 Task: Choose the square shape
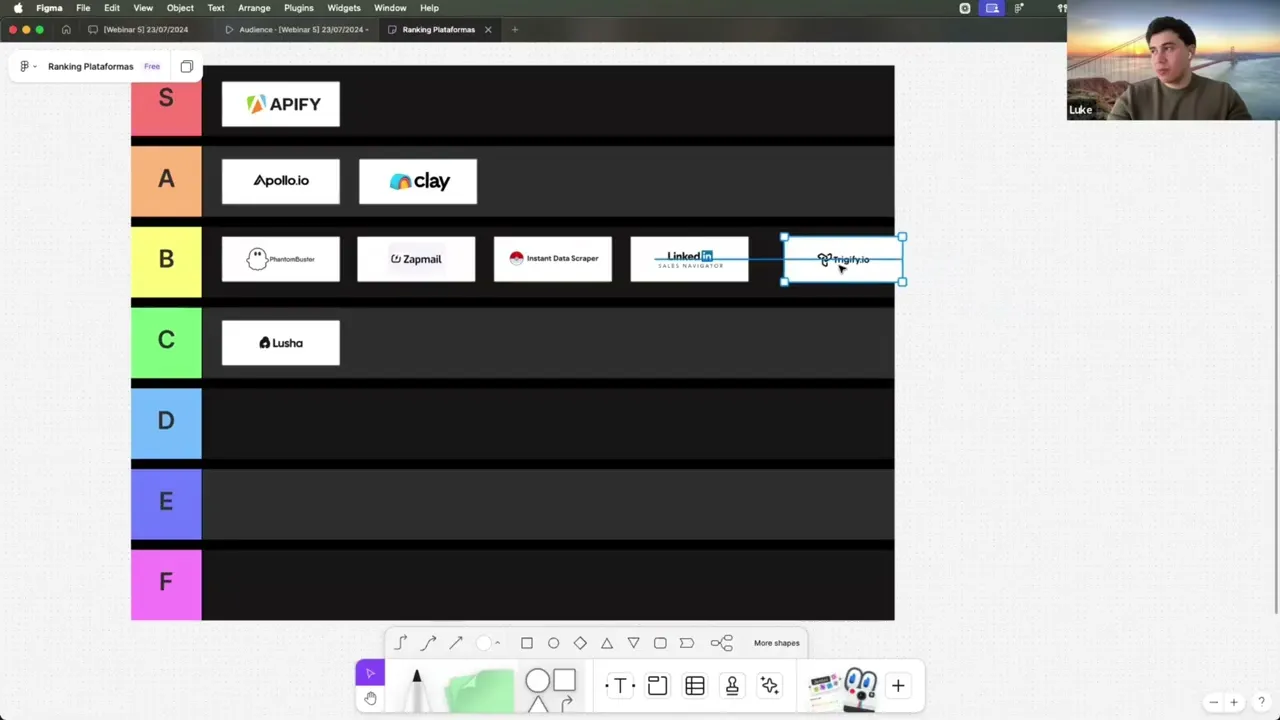tap(527, 643)
